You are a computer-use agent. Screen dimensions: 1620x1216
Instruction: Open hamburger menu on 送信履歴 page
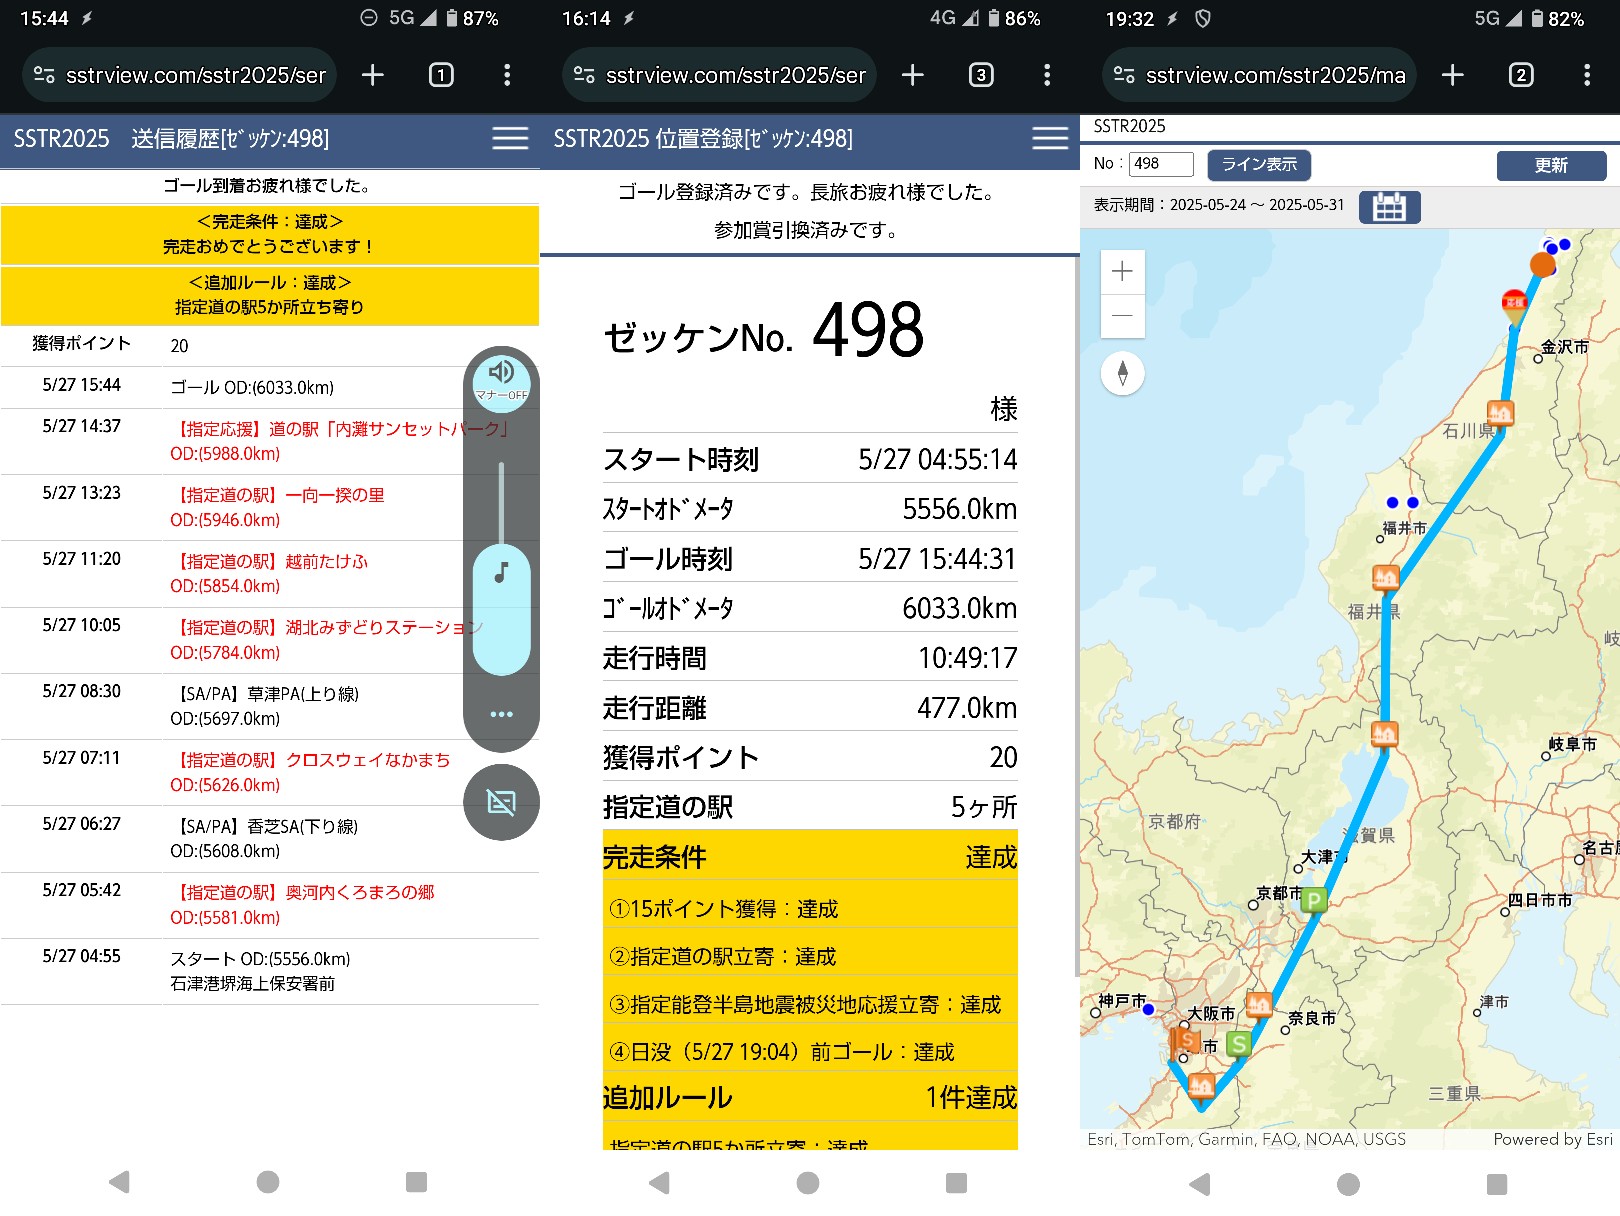(510, 139)
